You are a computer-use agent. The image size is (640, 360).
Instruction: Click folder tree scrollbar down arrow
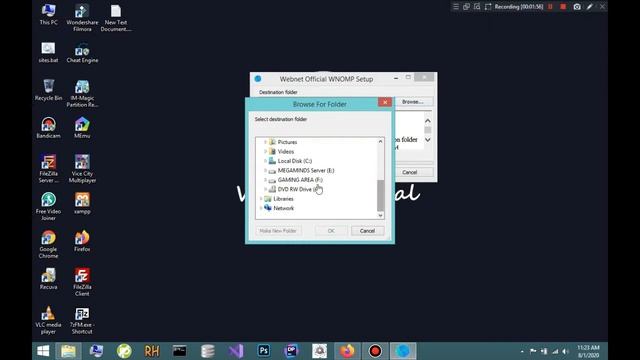pyautogui.click(x=380, y=216)
